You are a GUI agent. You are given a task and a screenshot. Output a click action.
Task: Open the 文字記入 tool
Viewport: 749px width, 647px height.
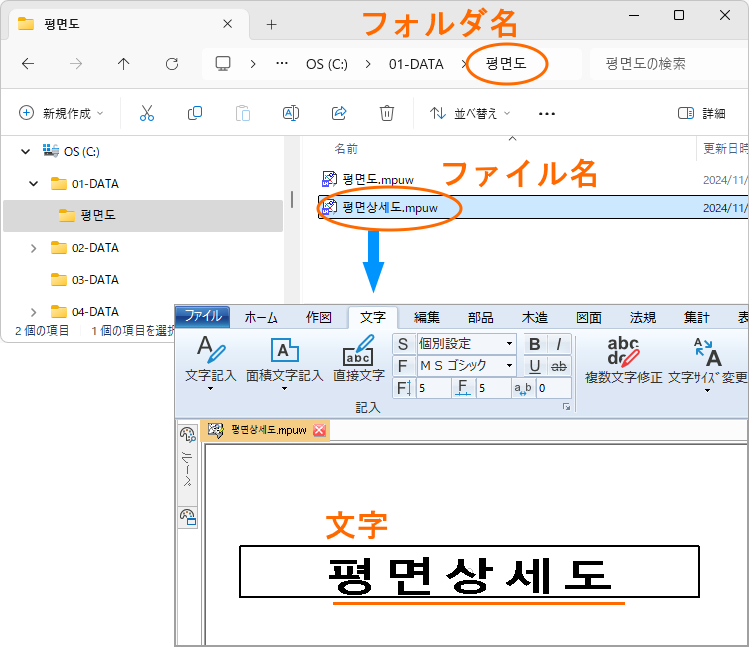tap(211, 363)
